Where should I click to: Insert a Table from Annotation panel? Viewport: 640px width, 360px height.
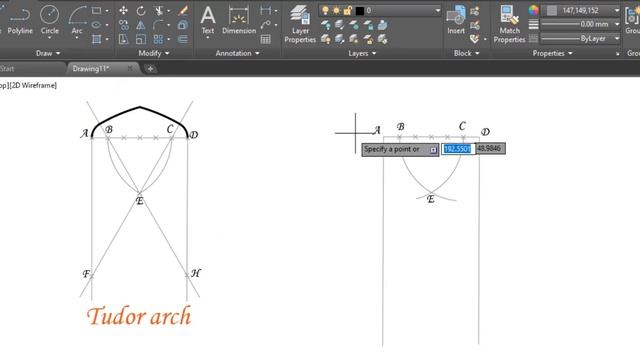(x=265, y=39)
